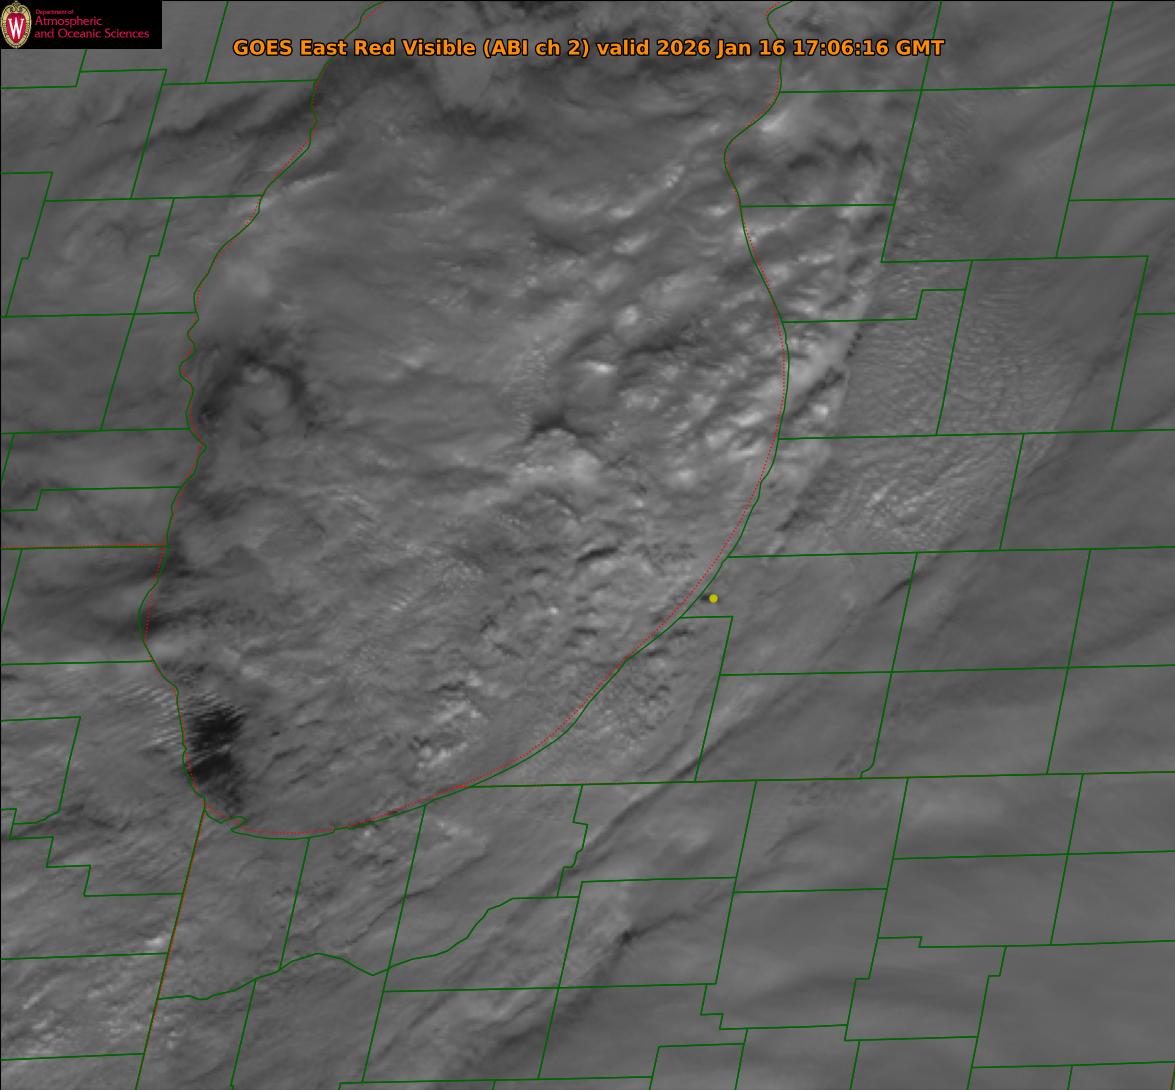Click the small dark spot south of the lake
This screenshot has width=1175, height=1090.
click(x=627, y=936)
